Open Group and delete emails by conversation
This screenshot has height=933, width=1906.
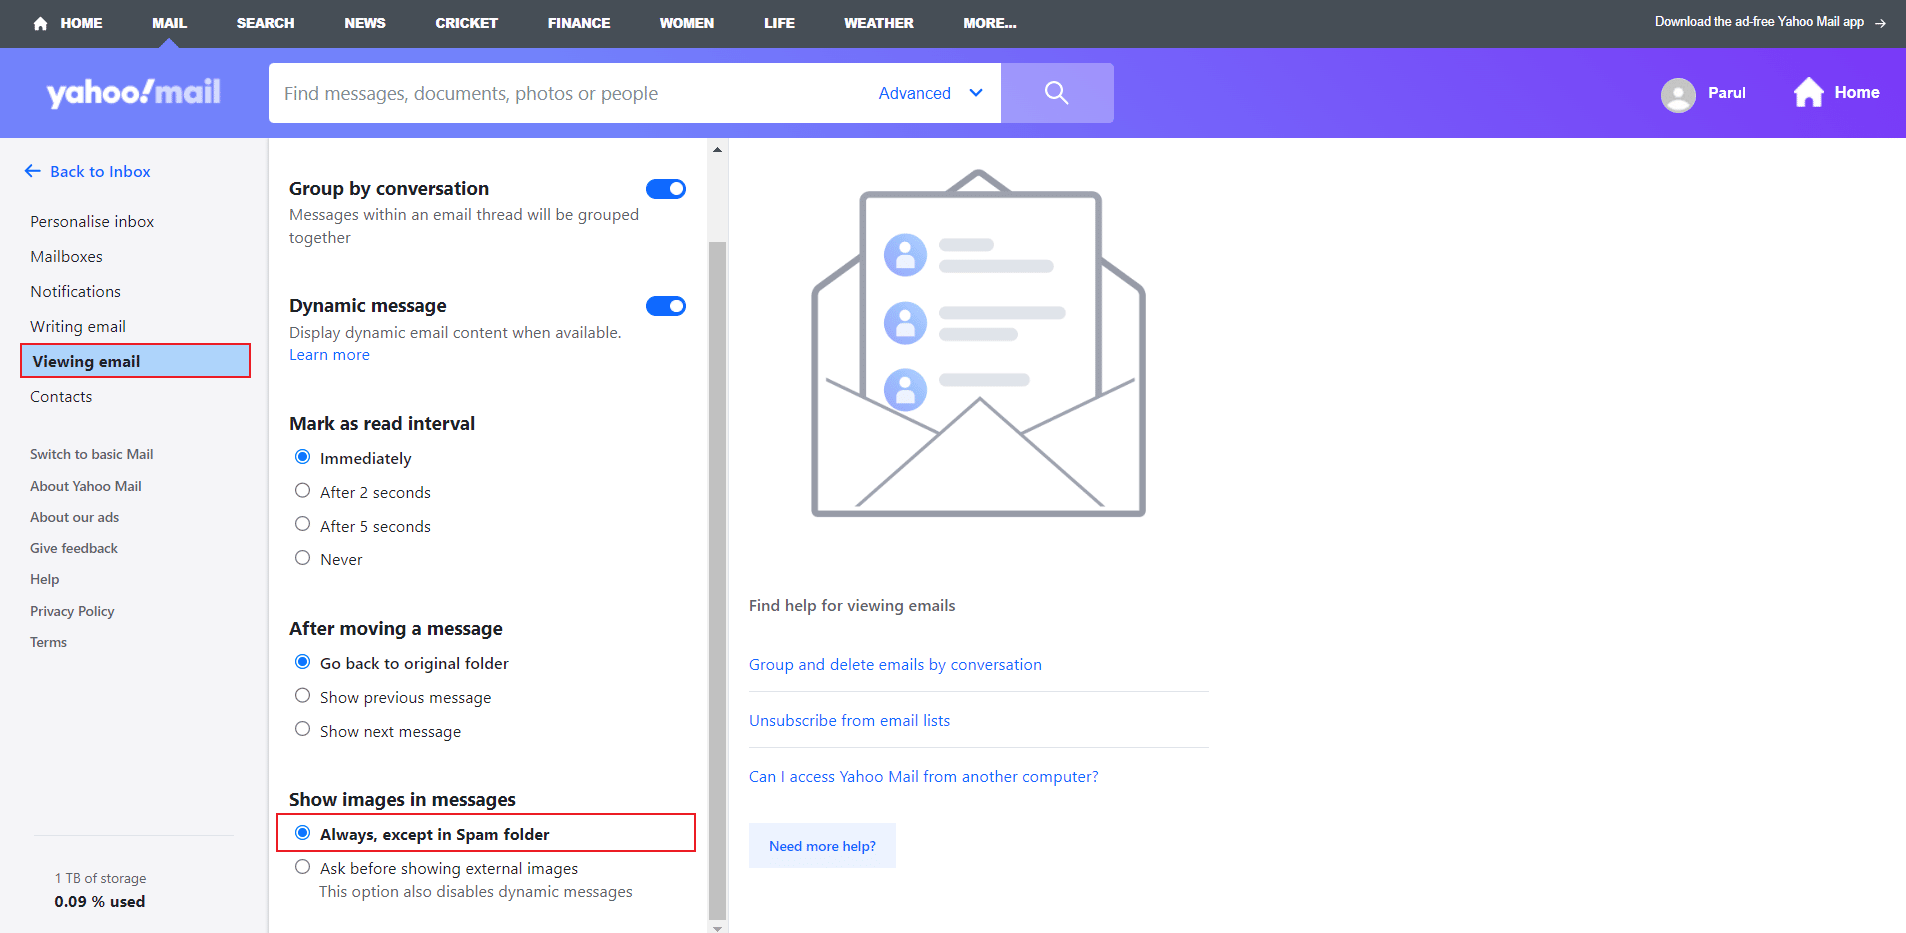pos(895,664)
